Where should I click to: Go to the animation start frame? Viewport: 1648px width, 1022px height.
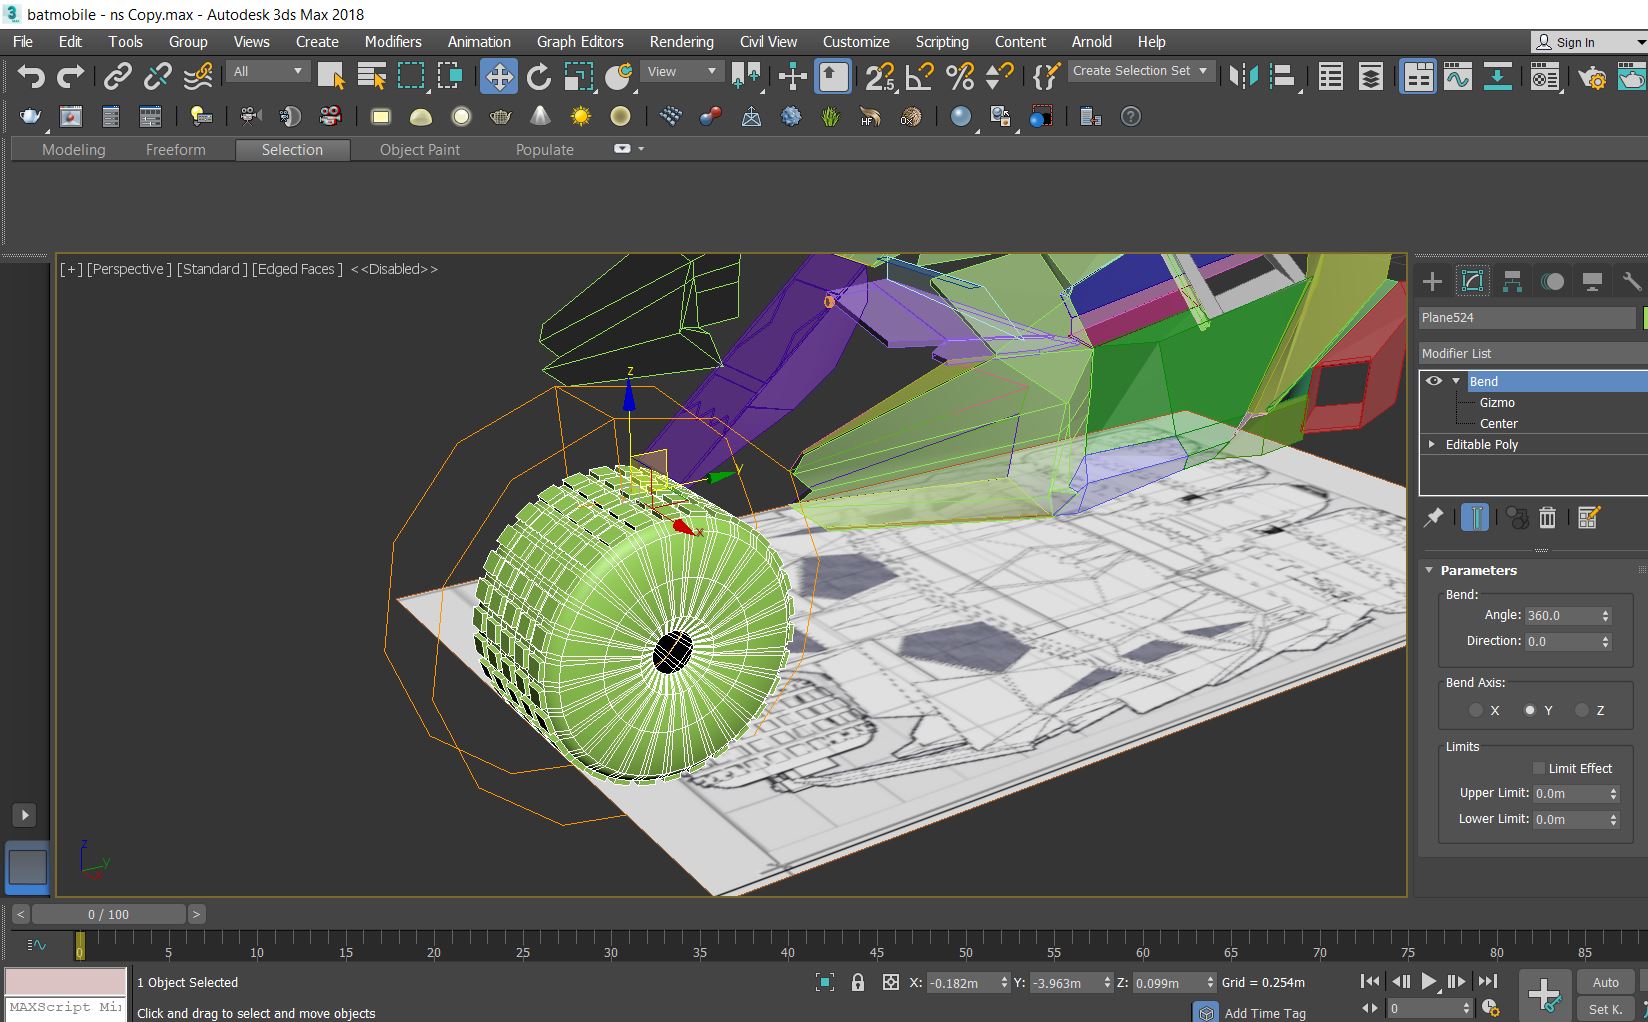[1369, 982]
